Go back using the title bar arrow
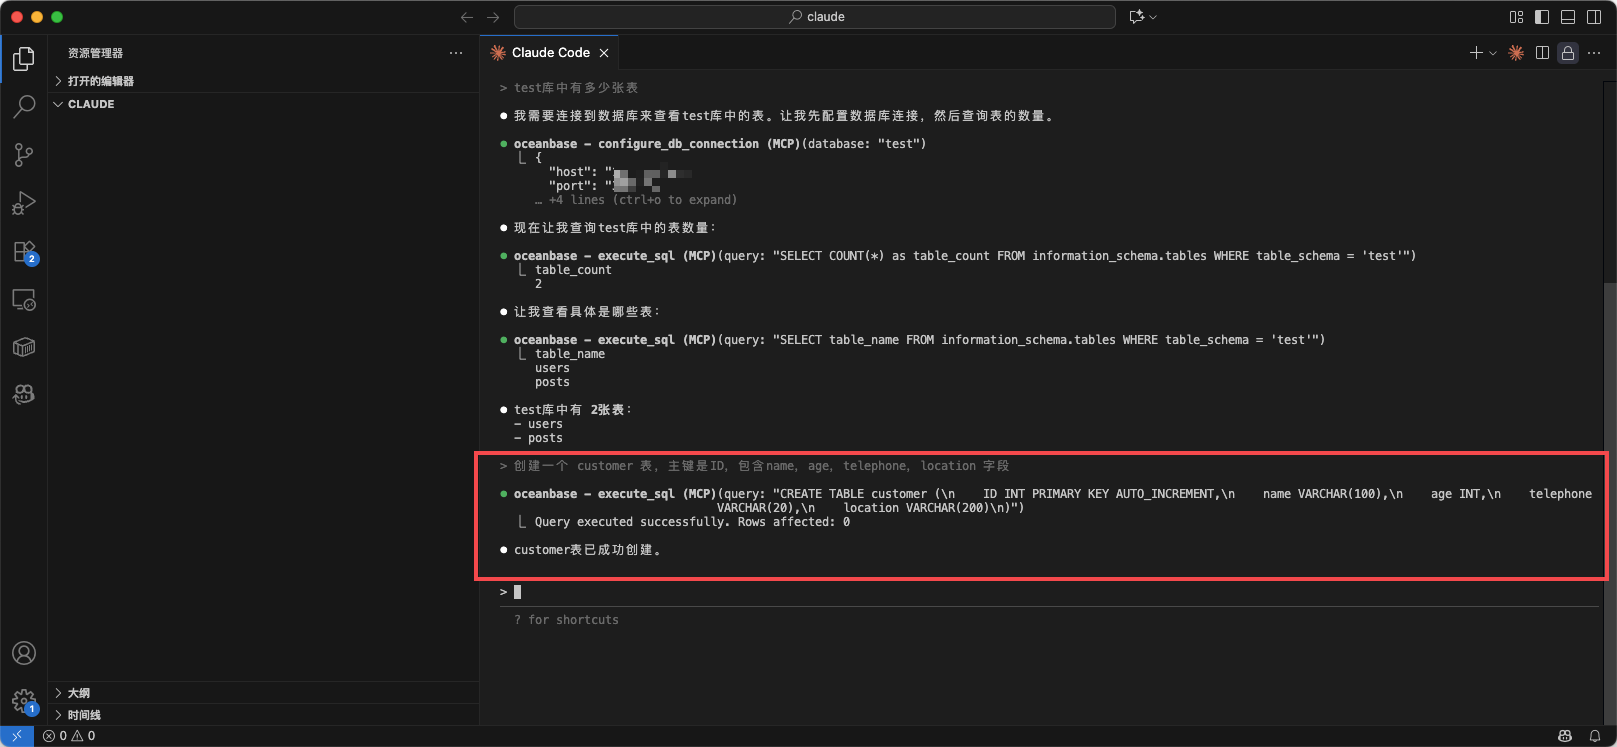The height and width of the screenshot is (747, 1617). click(467, 17)
